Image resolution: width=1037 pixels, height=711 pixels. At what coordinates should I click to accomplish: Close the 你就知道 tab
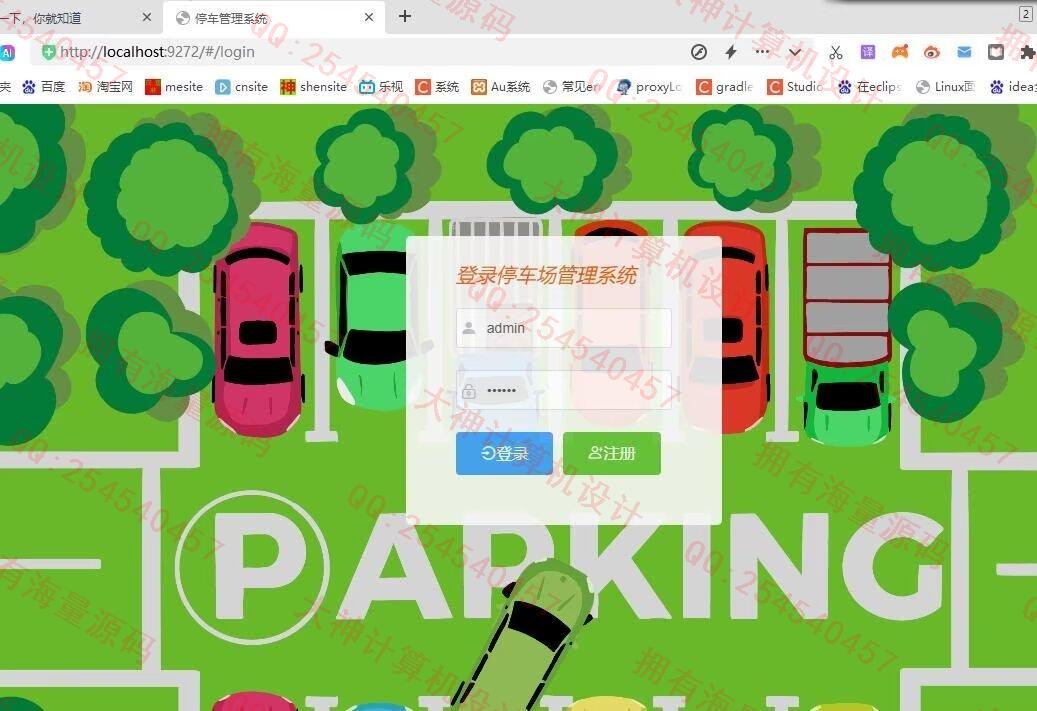tap(147, 17)
